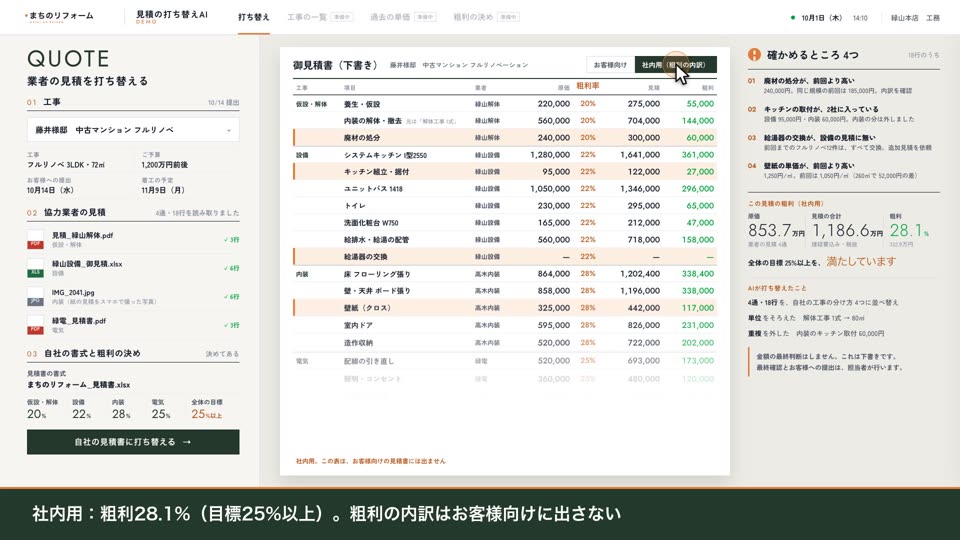This screenshot has width=960, height=540.
Task: Click the ユニットバス 1418 row name
Action: (373, 189)
